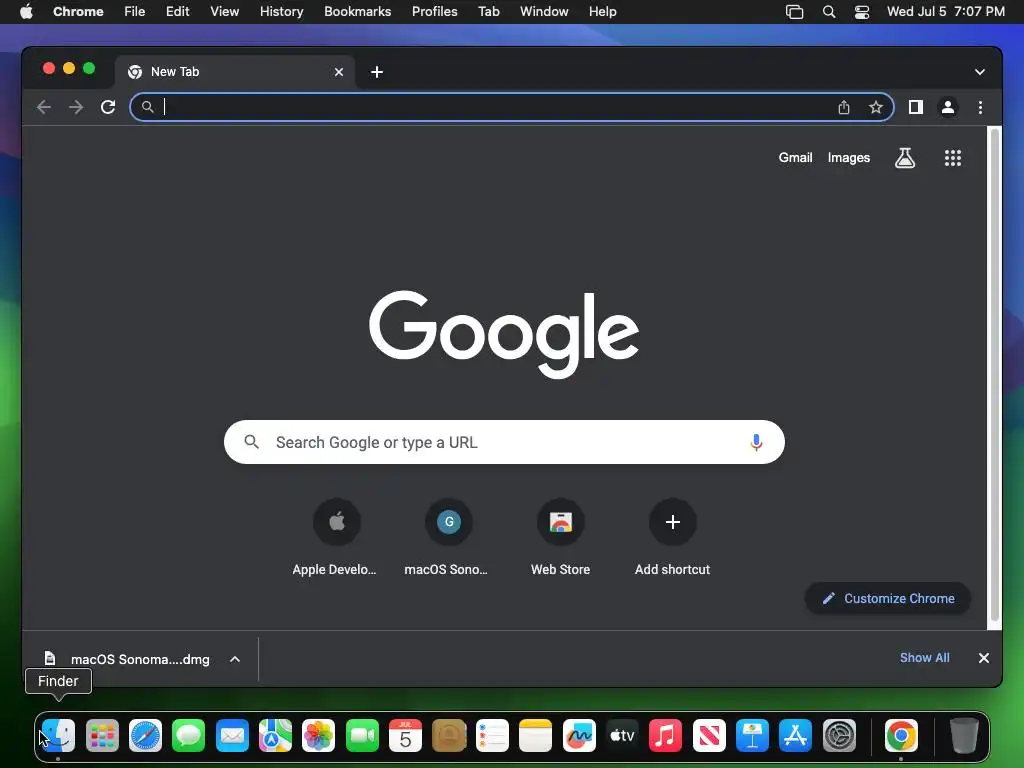The height and width of the screenshot is (768, 1024).
Task: Click Customize Chrome button
Action: 888,598
